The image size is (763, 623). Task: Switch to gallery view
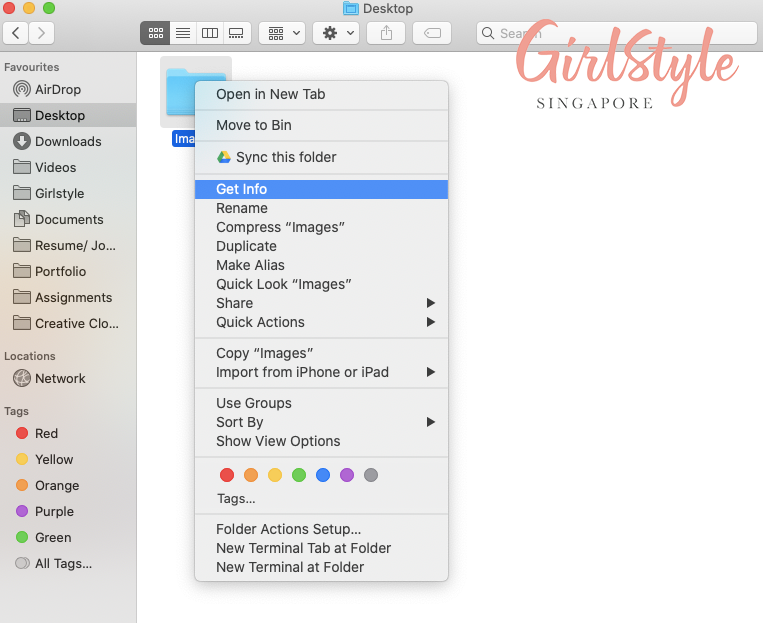[x=236, y=33]
